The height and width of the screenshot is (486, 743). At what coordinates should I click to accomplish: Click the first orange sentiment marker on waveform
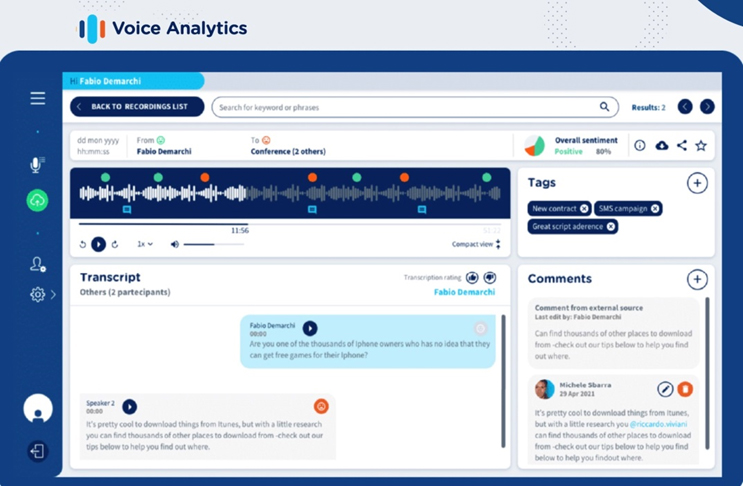(x=205, y=177)
